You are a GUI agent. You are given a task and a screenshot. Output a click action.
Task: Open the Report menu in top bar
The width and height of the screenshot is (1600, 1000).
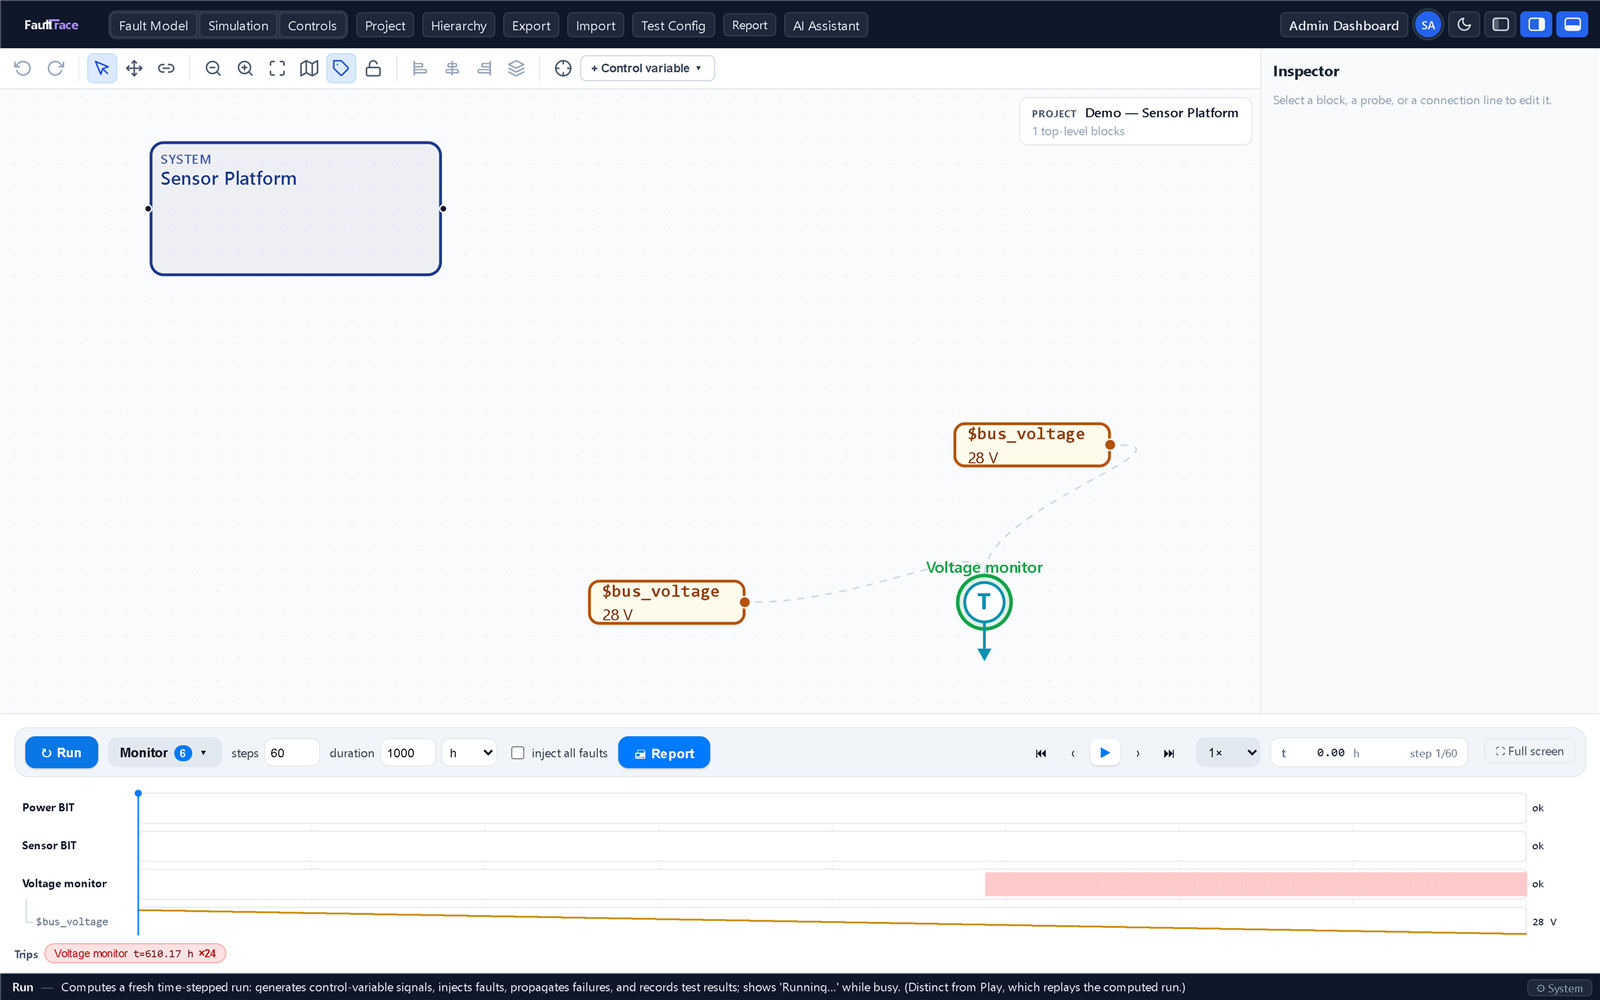point(750,25)
